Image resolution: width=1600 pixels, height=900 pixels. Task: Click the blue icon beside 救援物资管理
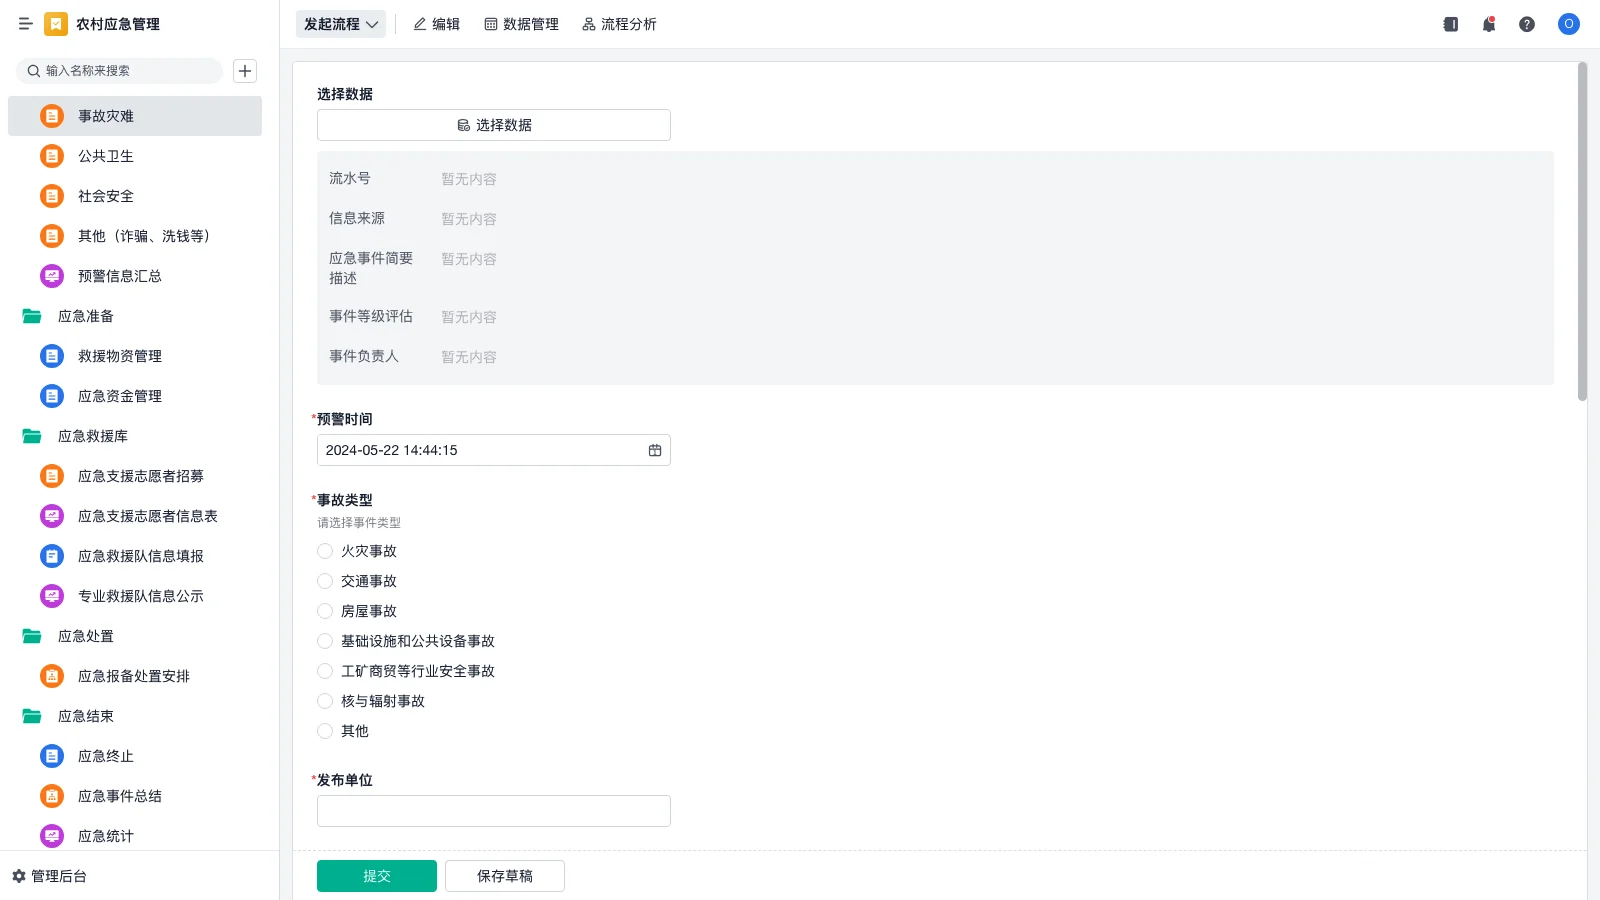pos(52,356)
